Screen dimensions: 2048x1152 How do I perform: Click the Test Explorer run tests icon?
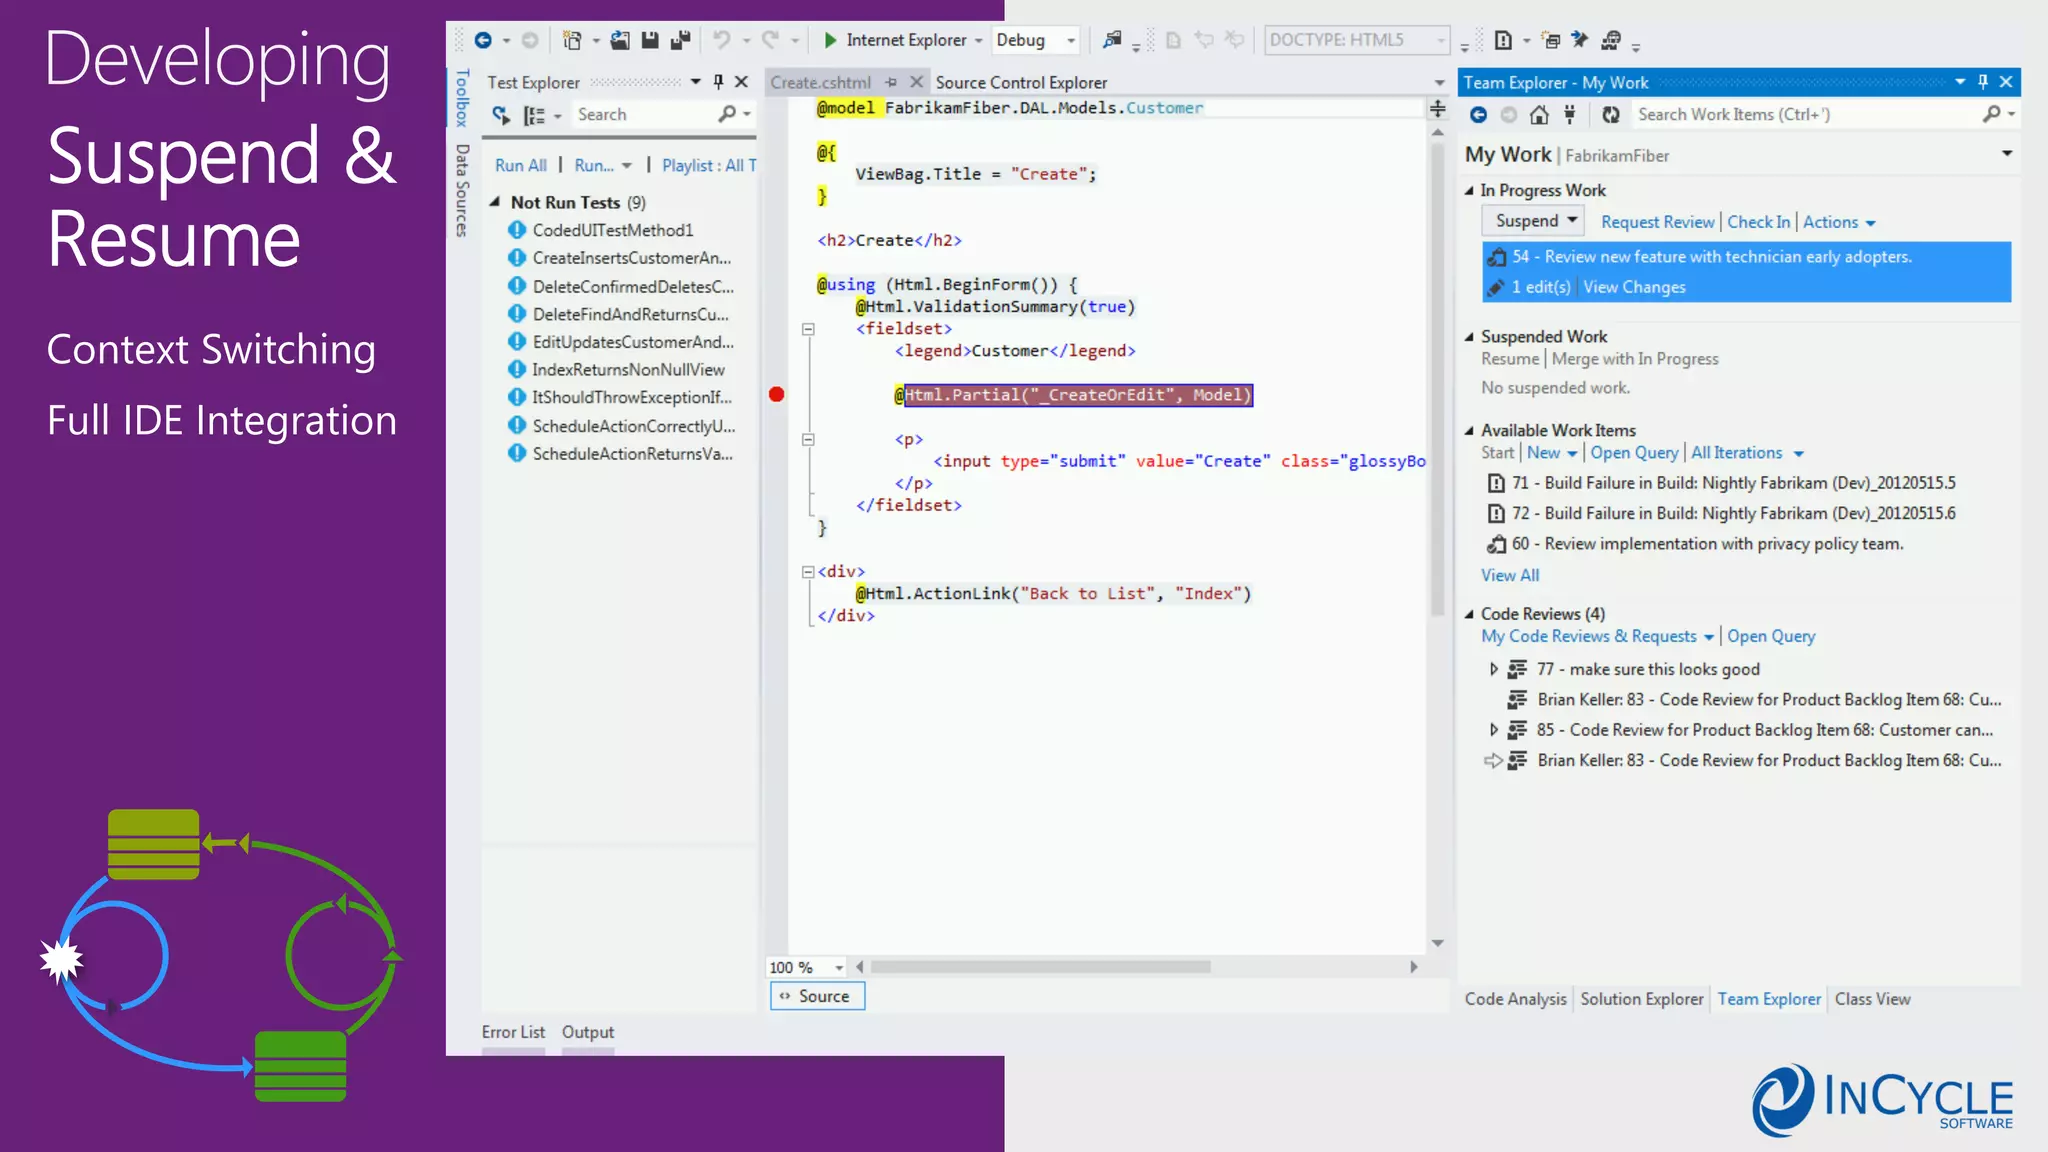click(501, 115)
